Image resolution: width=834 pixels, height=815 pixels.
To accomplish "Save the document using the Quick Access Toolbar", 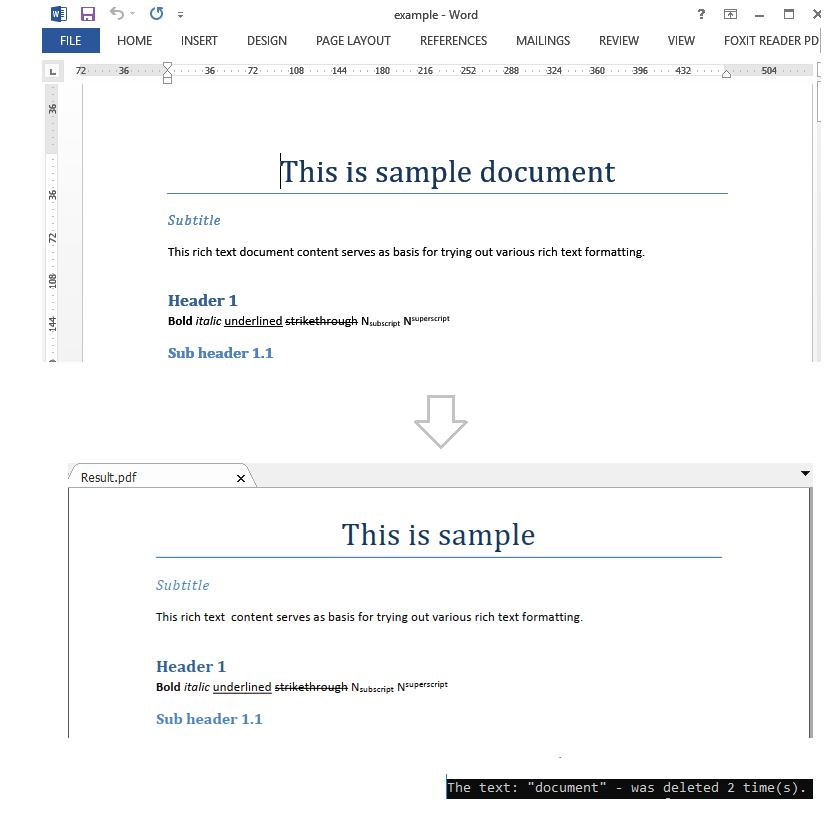I will click(x=88, y=13).
